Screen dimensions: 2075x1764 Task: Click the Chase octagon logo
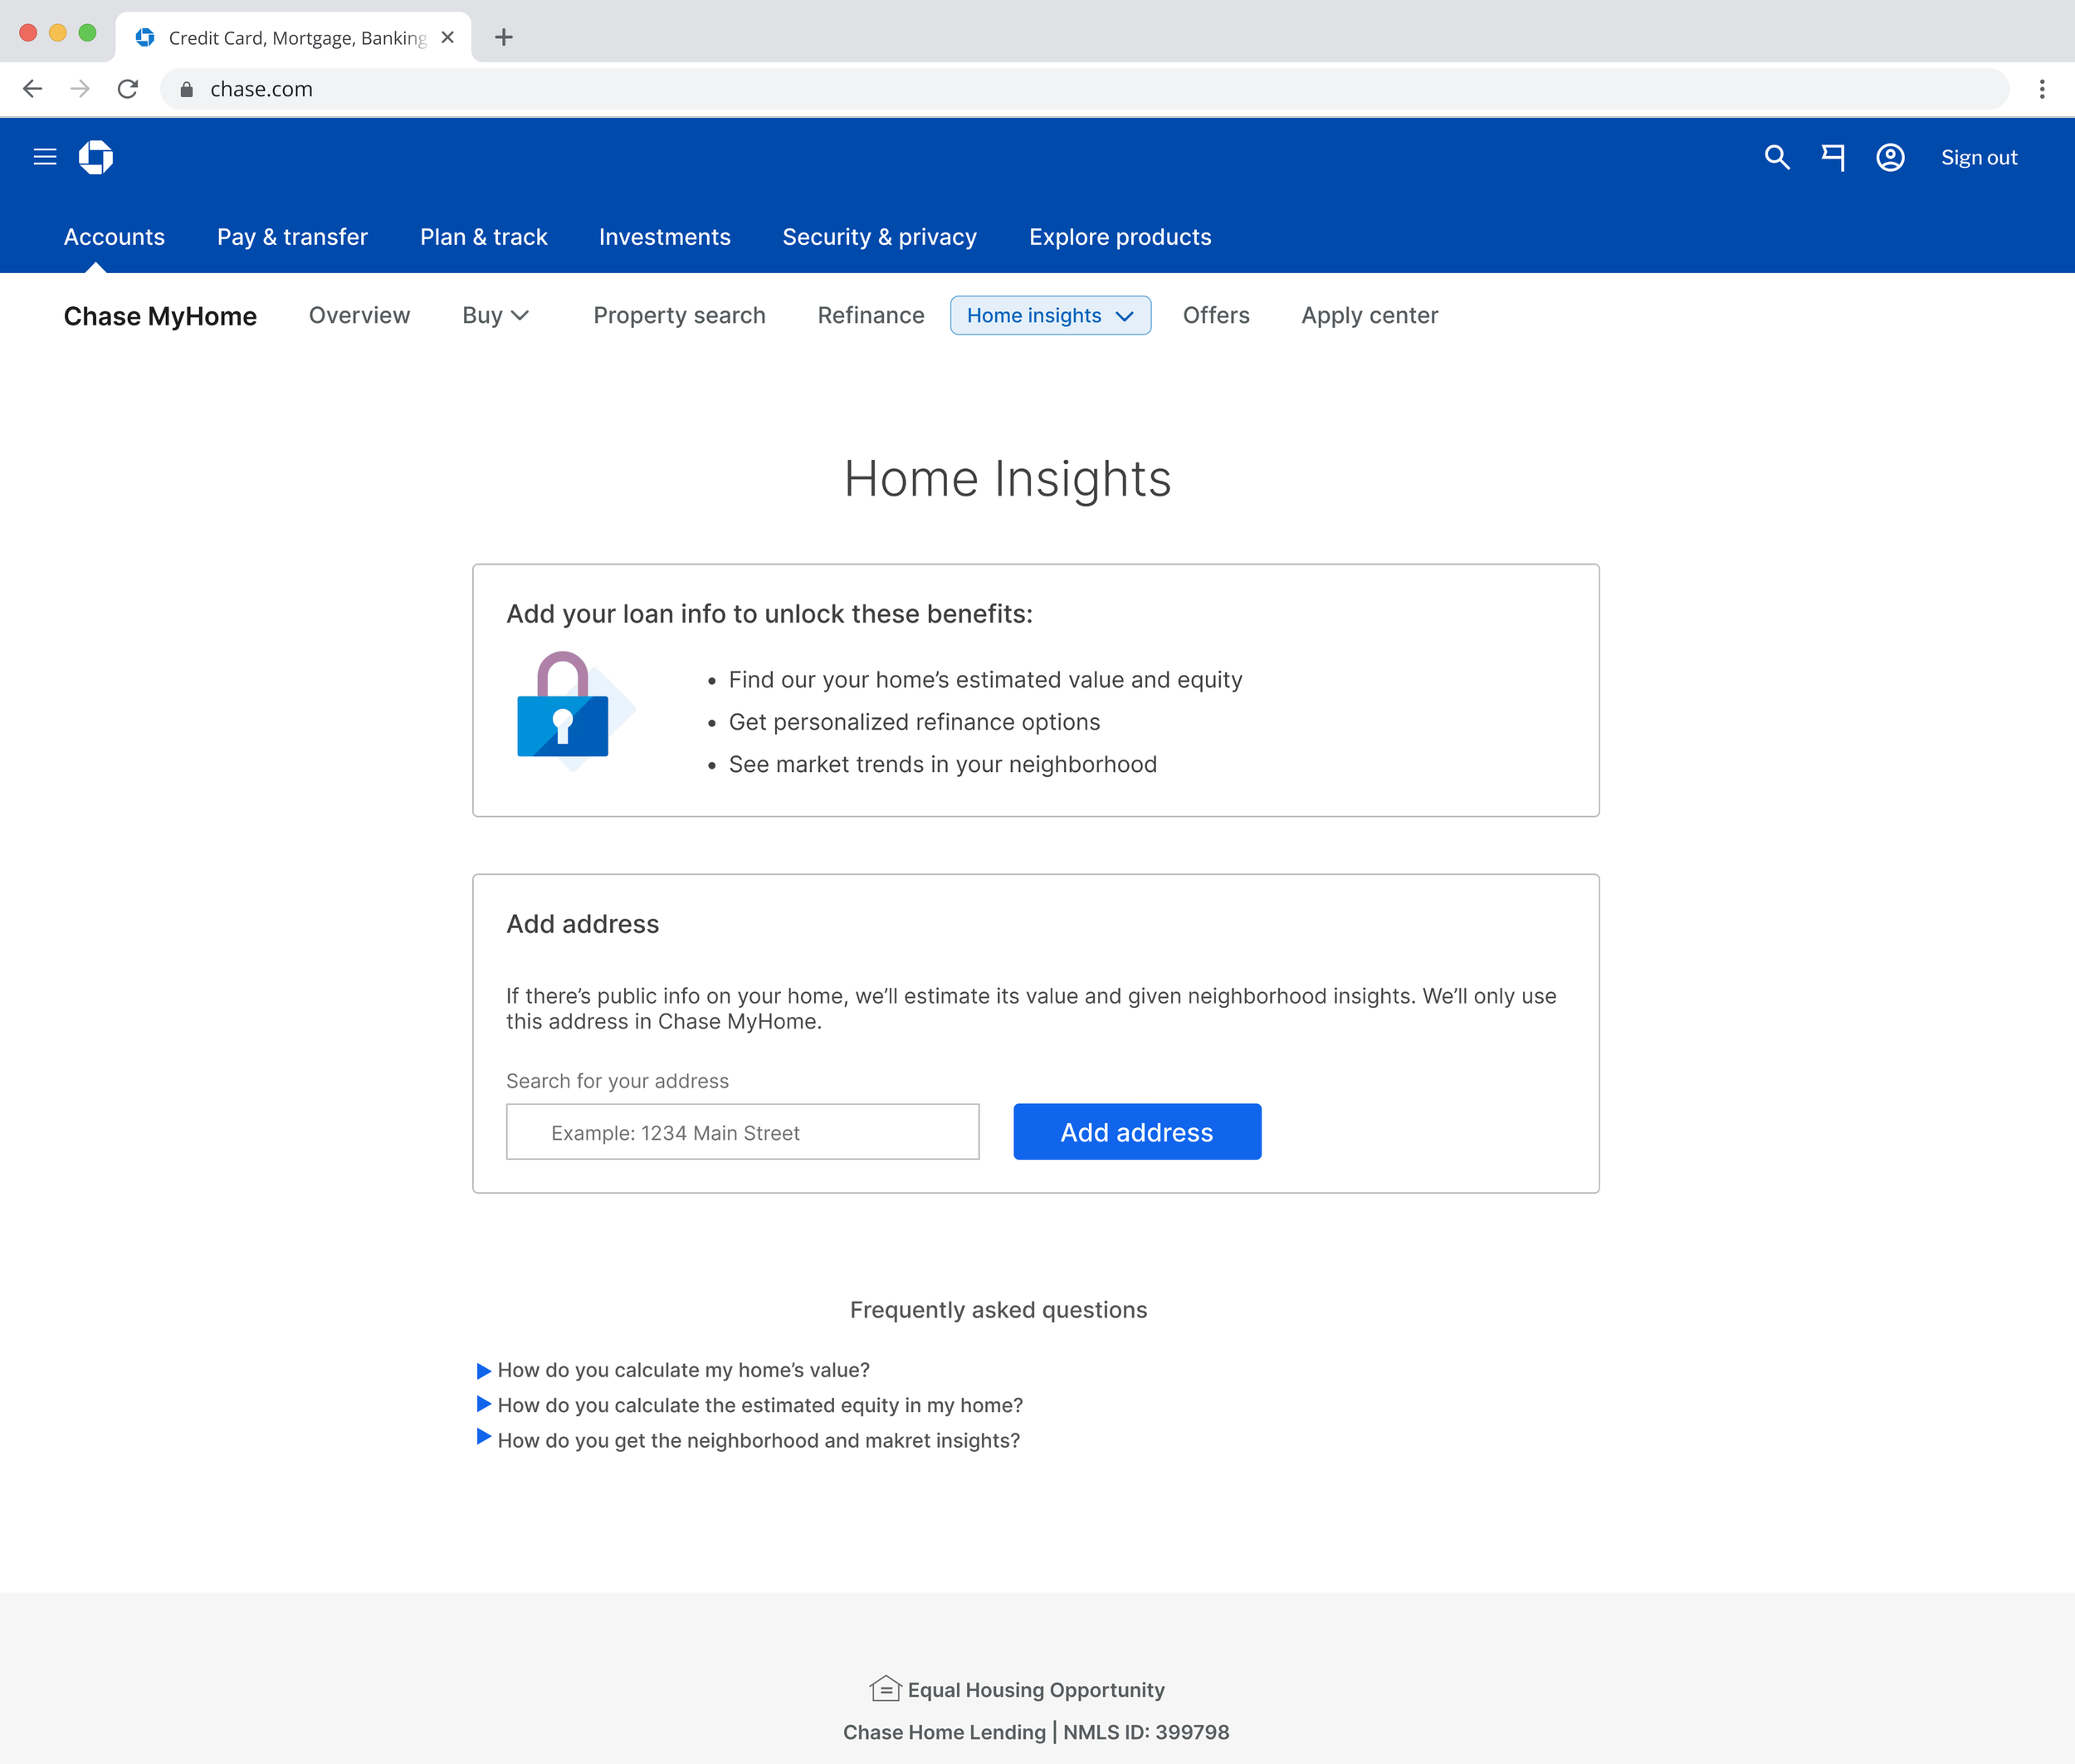96,157
